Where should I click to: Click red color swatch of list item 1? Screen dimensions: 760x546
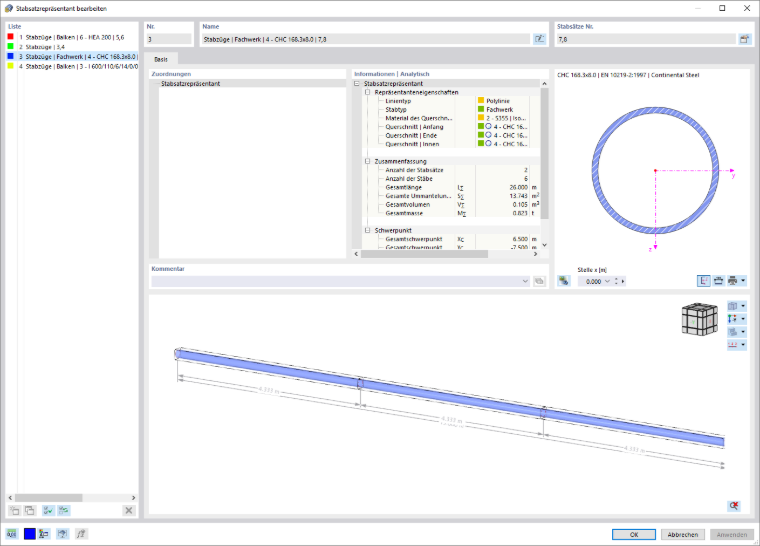pyautogui.click(x=10, y=37)
